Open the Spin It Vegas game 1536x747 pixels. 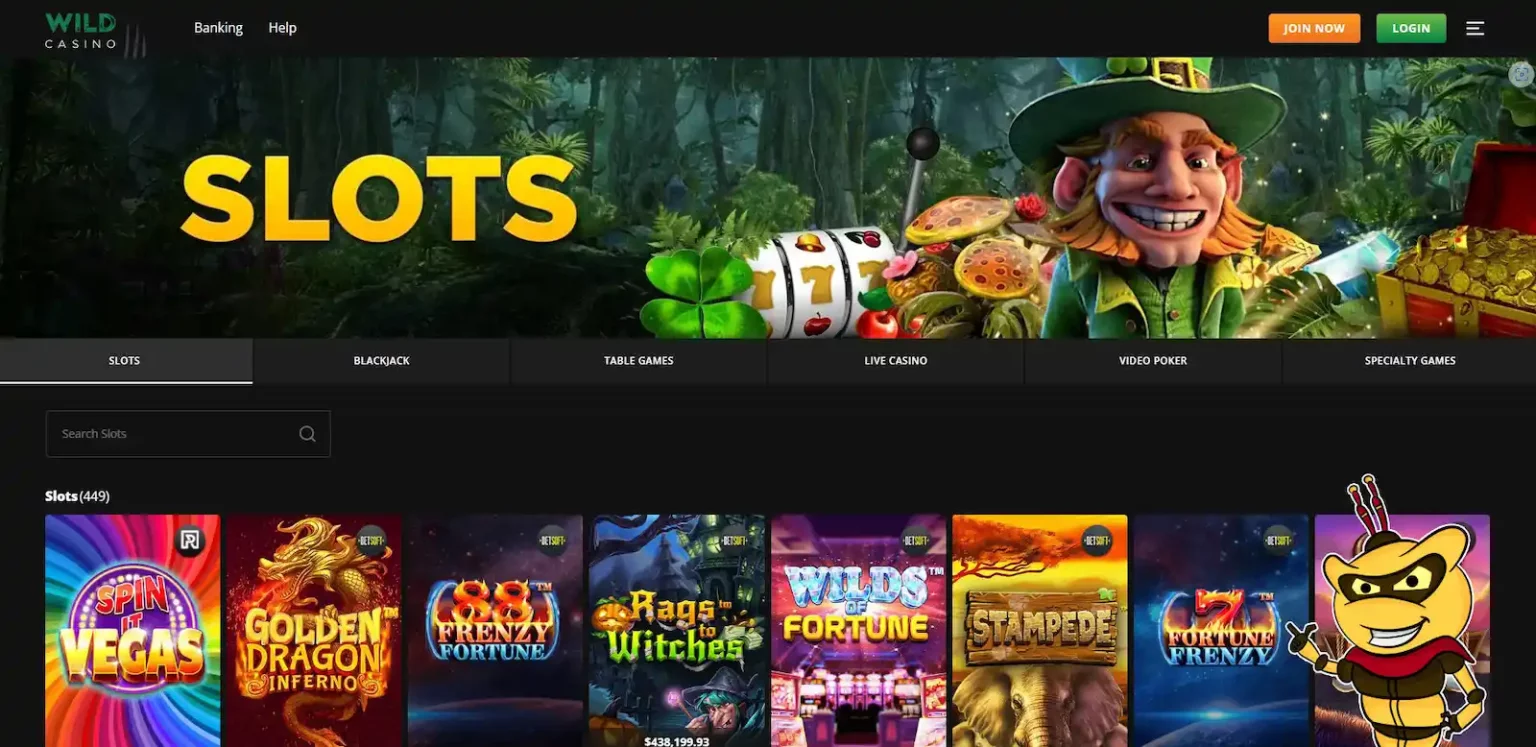pyautogui.click(x=133, y=631)
